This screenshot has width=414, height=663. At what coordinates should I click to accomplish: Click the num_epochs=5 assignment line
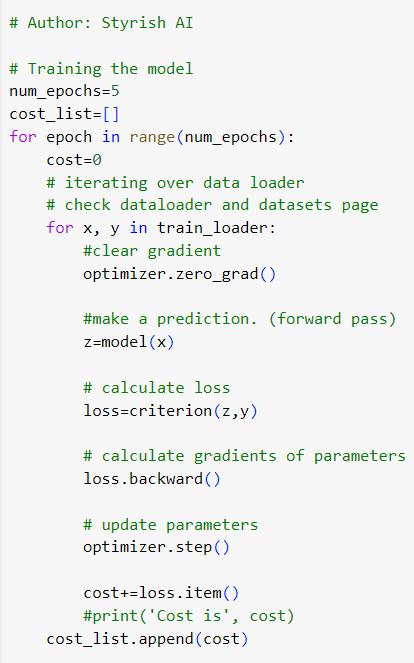tap(64, 91)
